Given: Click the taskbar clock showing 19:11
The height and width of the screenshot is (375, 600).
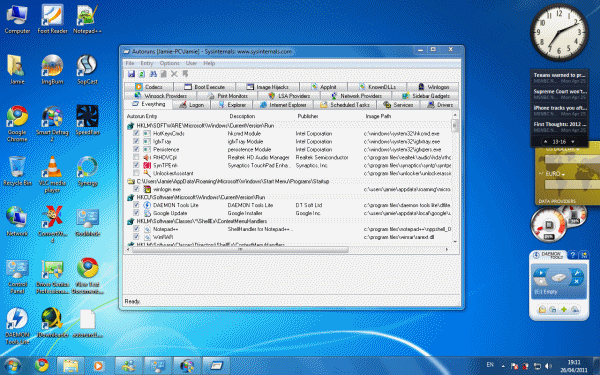Looking at the screenshot, I should (x=574, y=366).
